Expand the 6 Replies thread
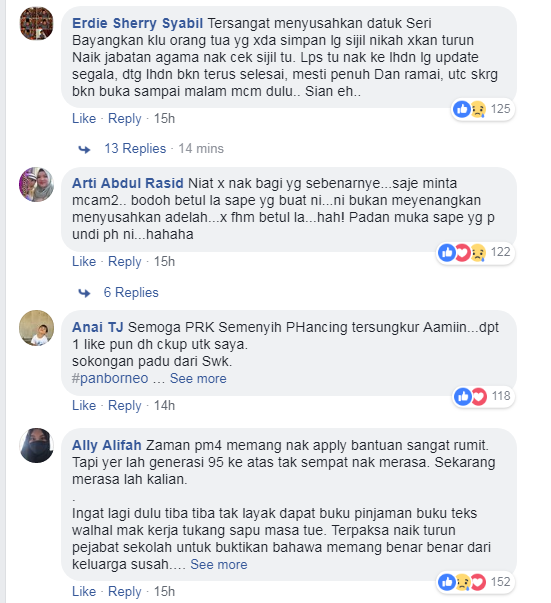 click(131, 292)
